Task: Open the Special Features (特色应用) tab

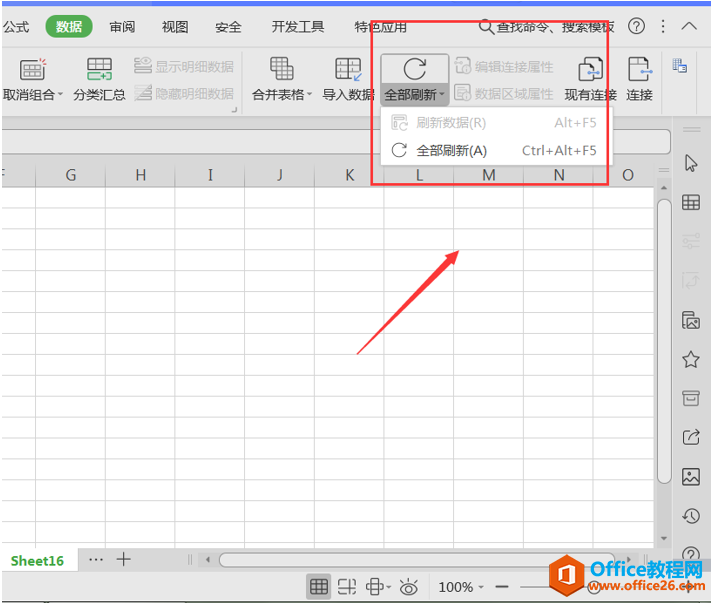Action: [x=381, y=27]
